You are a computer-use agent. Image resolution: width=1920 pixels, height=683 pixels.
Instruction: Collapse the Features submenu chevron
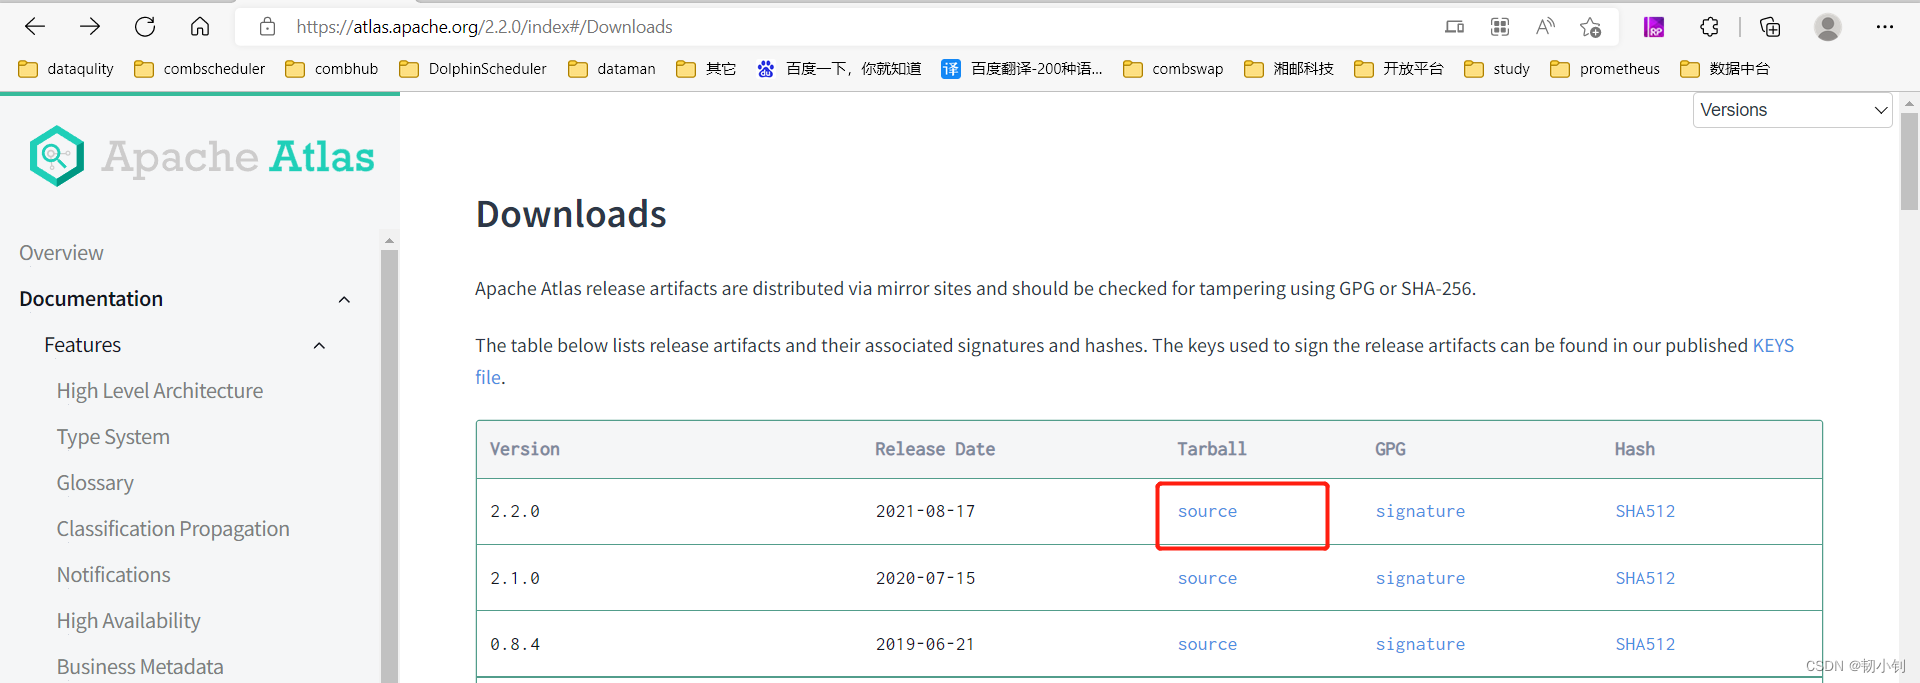tap(319, 345)
